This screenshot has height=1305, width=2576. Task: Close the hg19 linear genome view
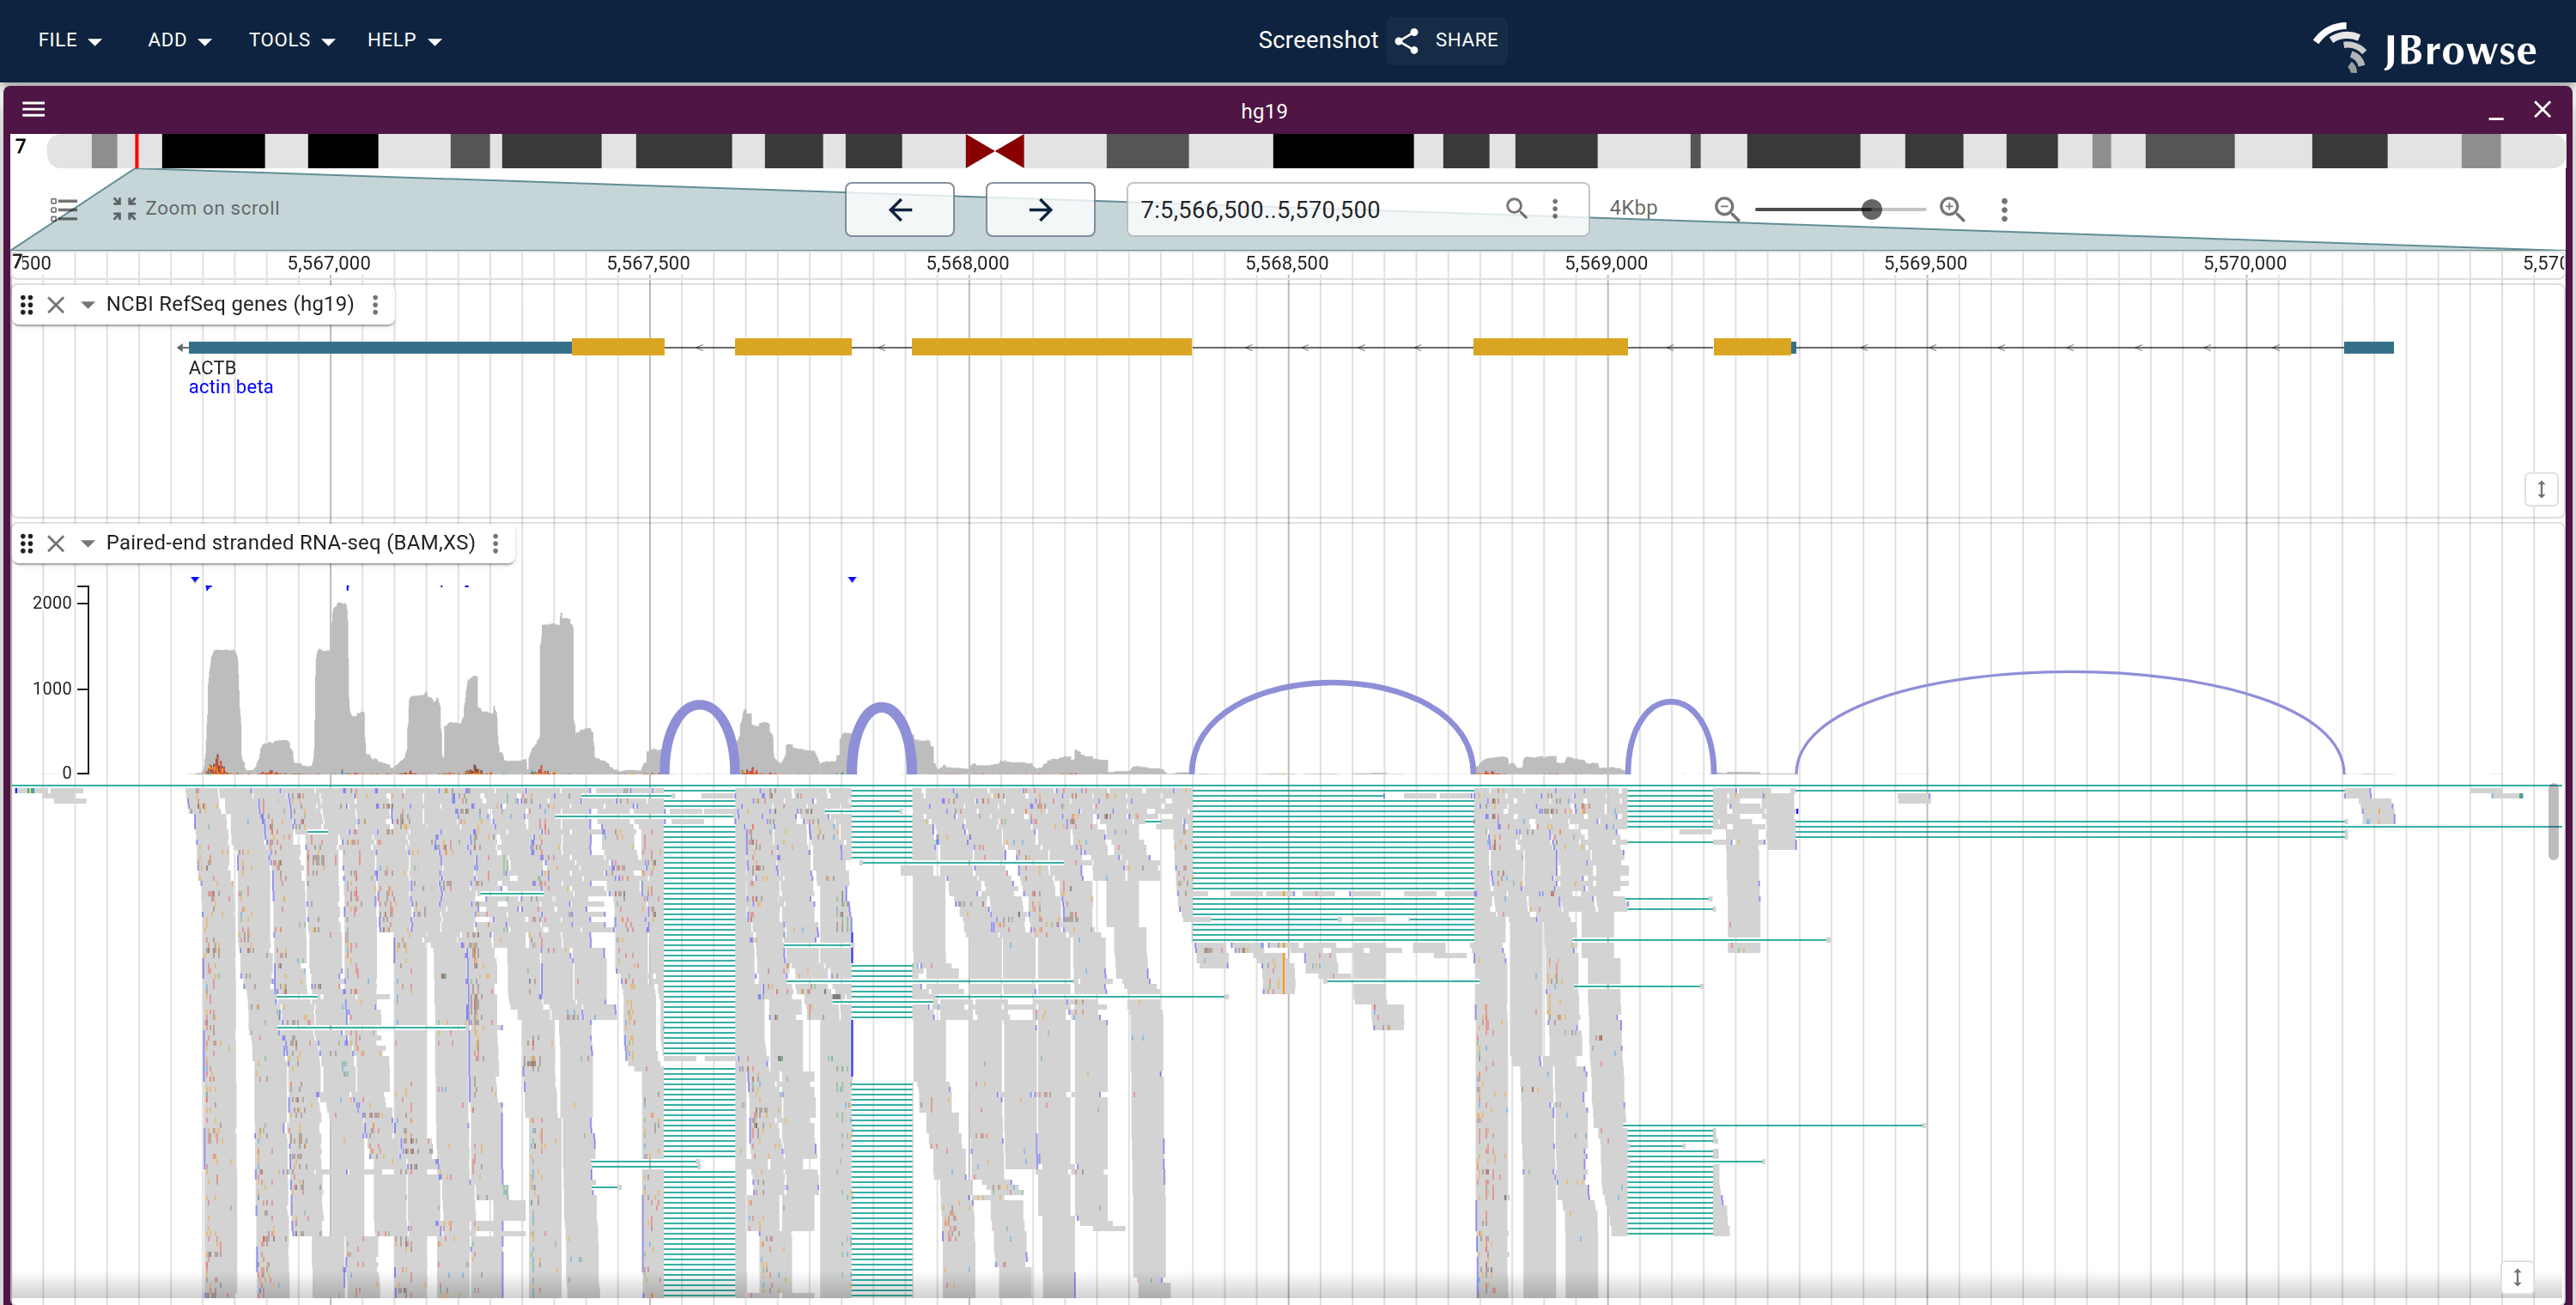pyautogui.click(x=2542, y=110)
